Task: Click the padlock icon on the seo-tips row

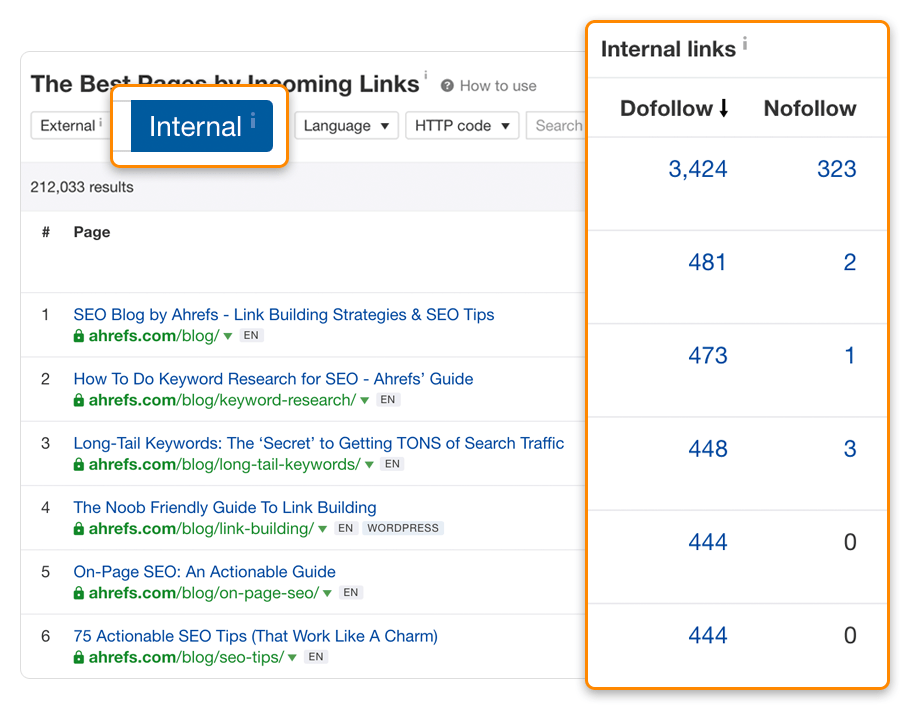Action: tap(78, 657)
